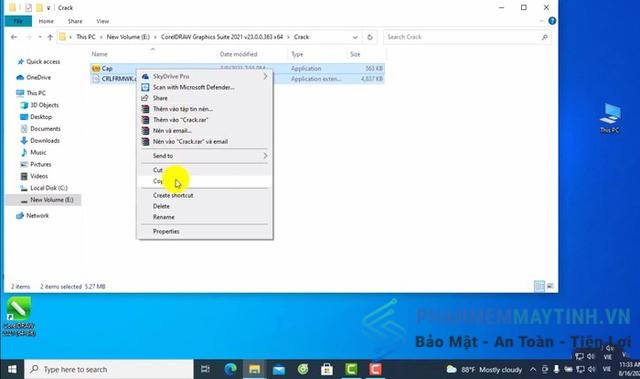The image size is (640, 379).
Task: Expand the address bar history dropdown
Action: [355, 37]
